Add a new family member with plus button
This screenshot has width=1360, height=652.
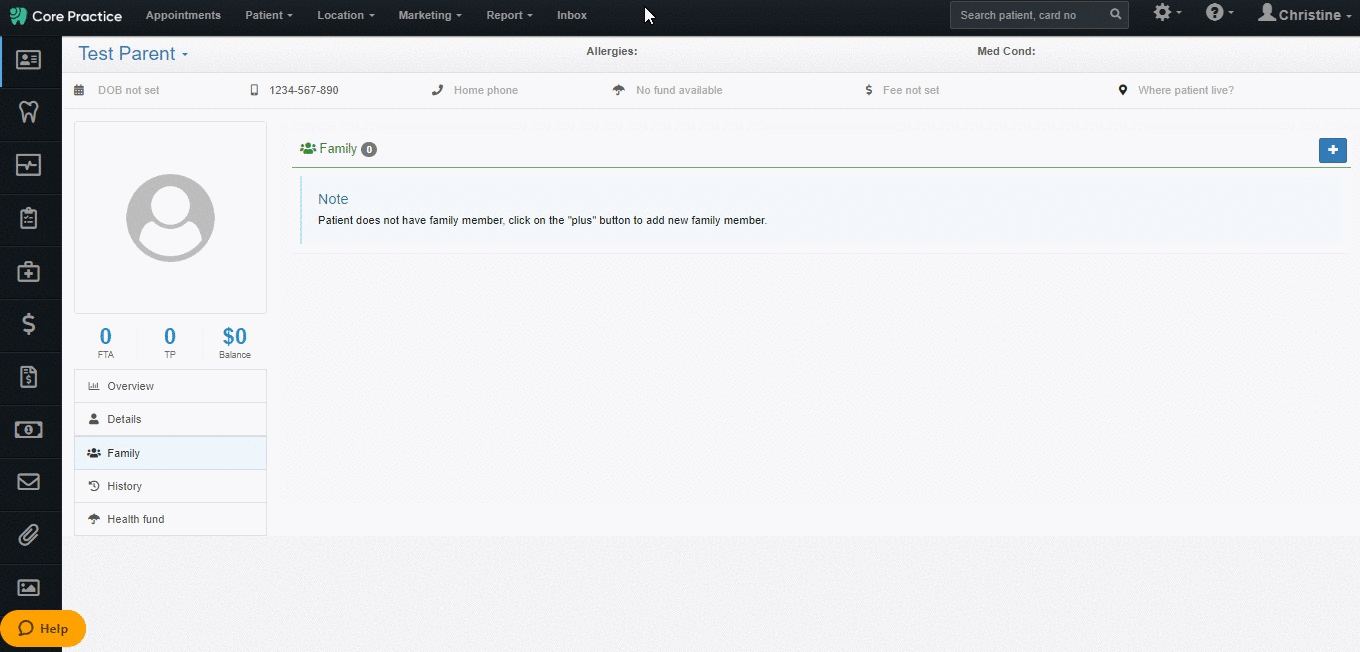pyautogui.click(x=1332, y=150)
